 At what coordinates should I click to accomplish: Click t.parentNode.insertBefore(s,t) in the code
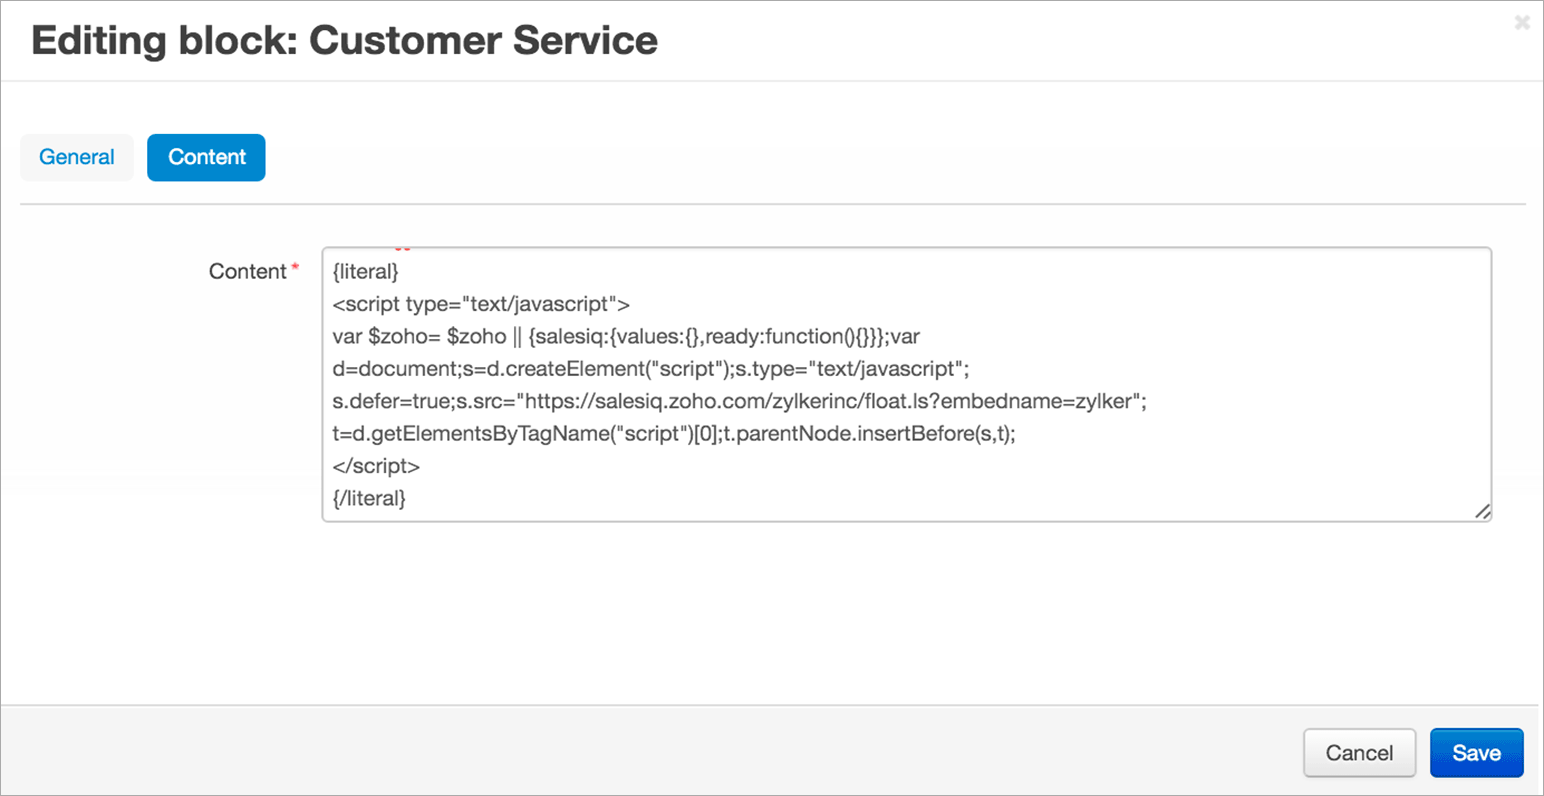tap(868, 434)
